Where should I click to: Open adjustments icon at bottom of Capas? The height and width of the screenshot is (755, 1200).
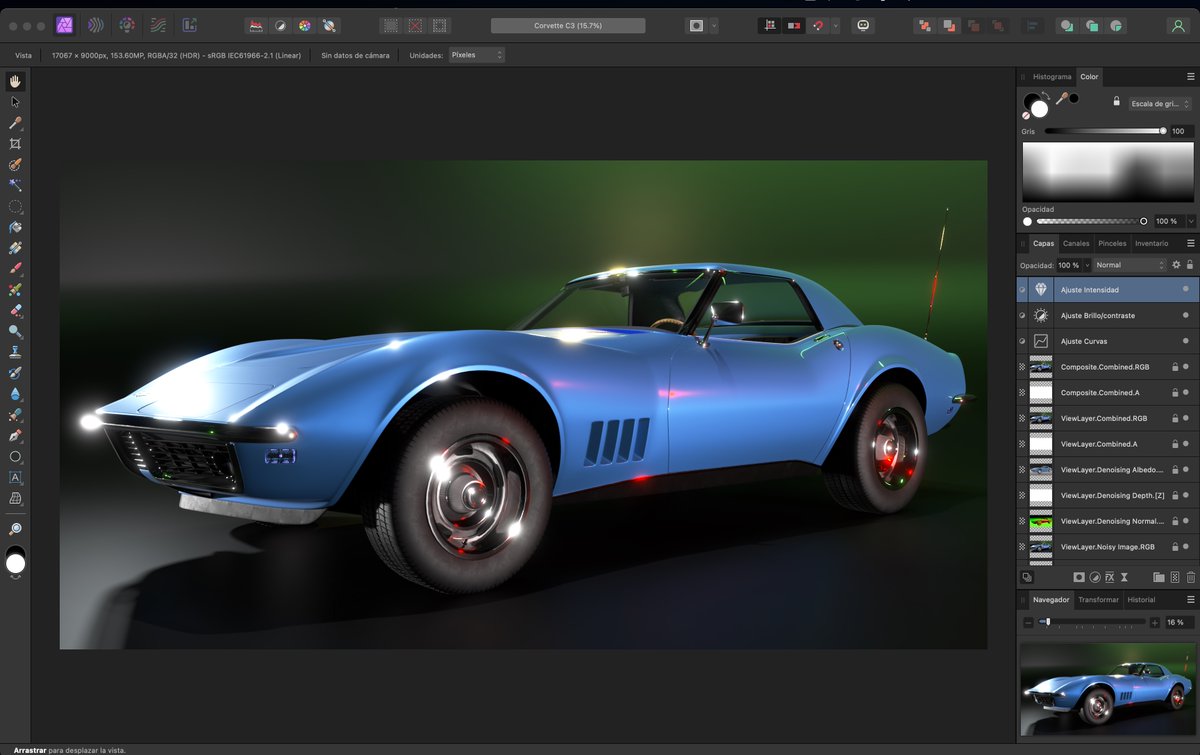(x=1095, y=577)
